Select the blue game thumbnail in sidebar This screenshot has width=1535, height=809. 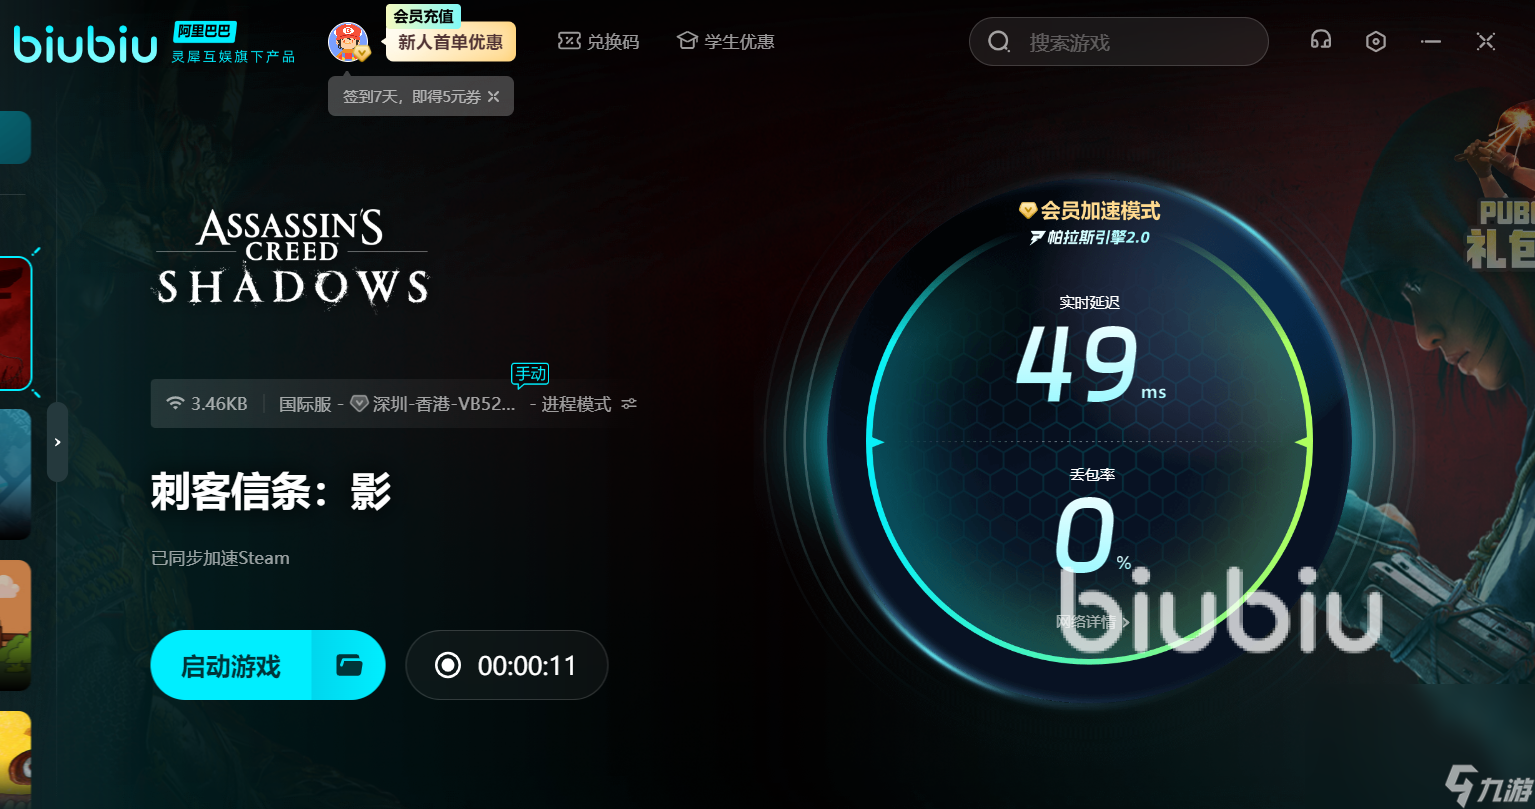click(x=15, y=474)
